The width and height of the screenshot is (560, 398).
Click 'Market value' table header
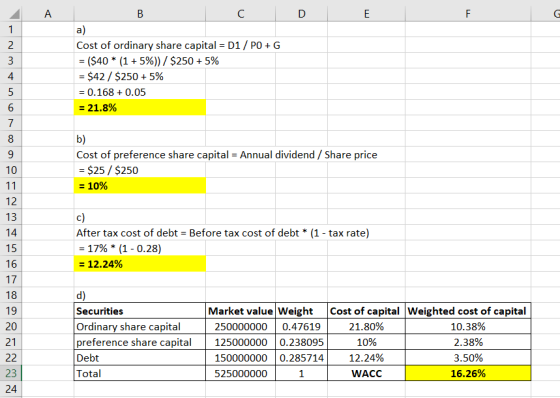click(241, 311)
